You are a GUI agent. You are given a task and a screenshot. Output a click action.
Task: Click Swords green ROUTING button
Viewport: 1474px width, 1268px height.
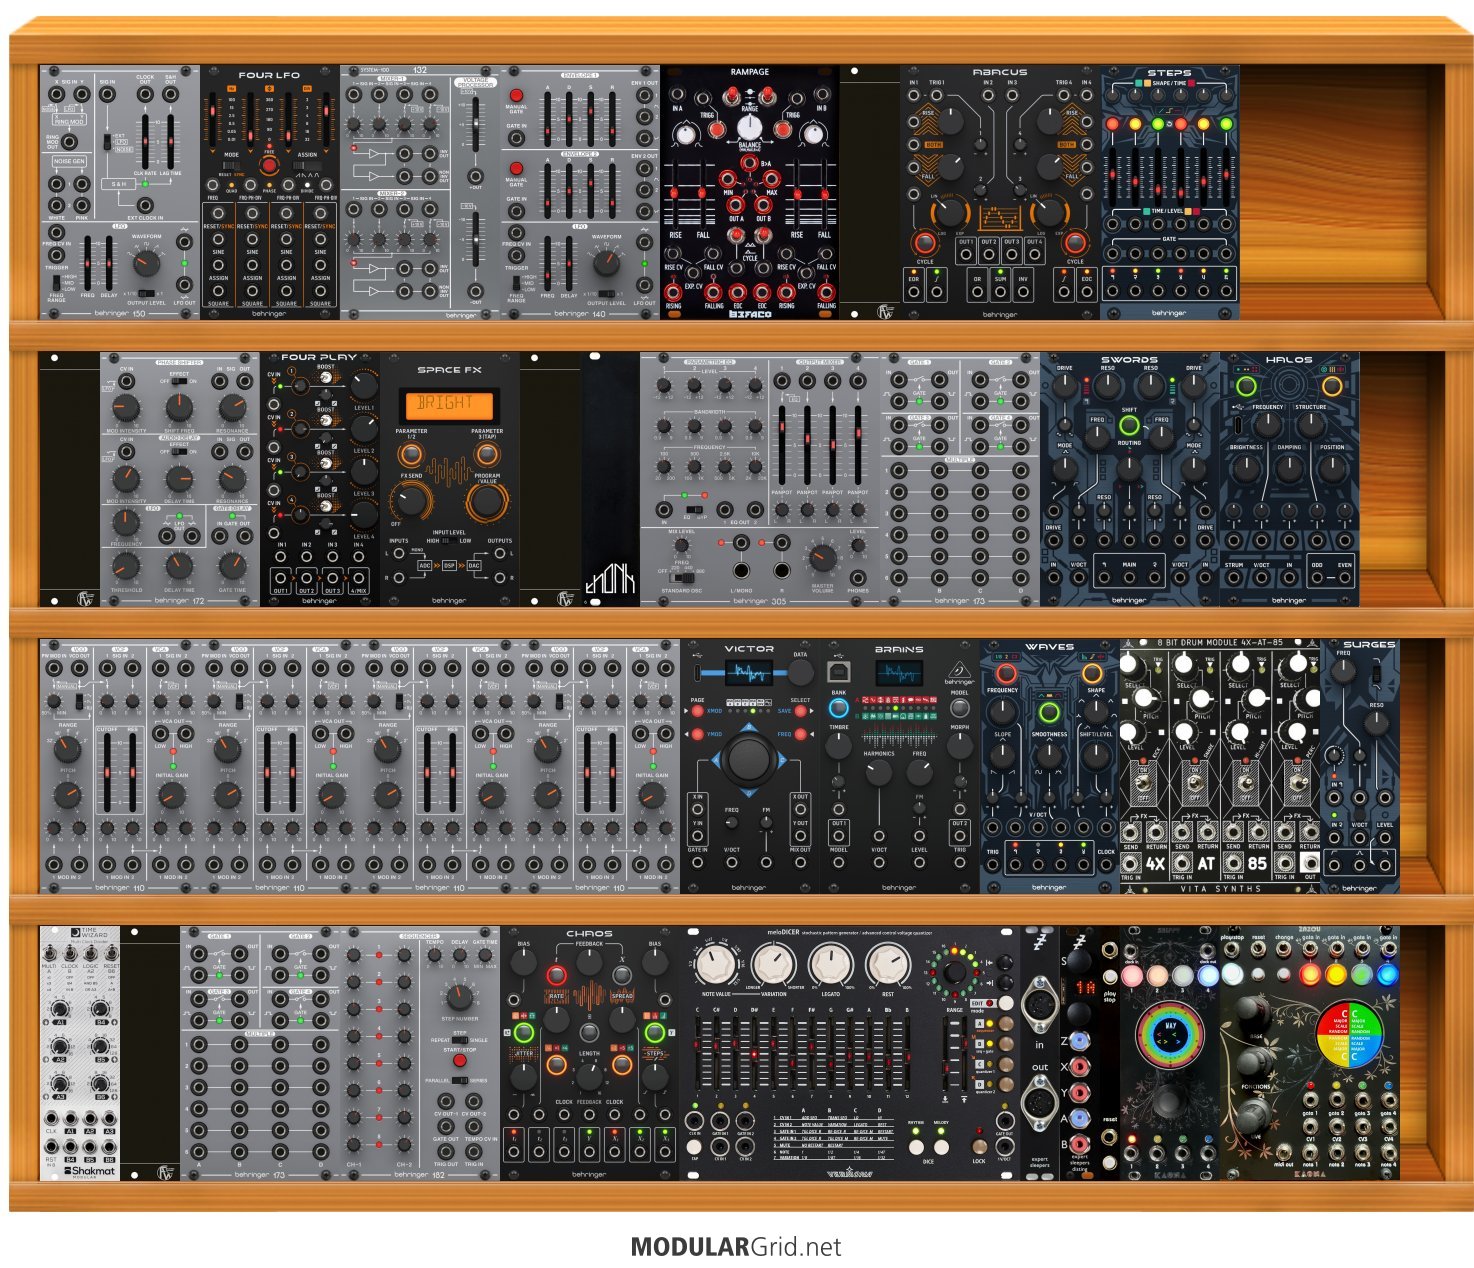click(1129, 427)
